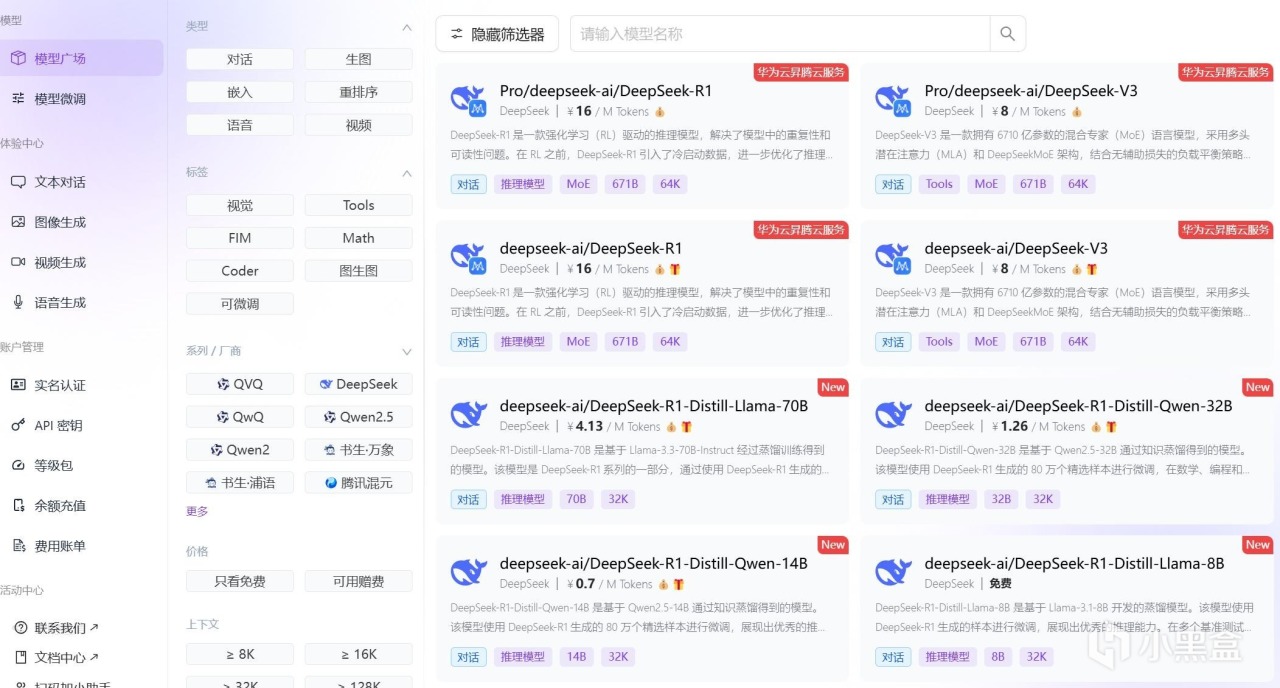The image size is (1280, 688).
Task: Click the DeepSeek-R1-Distill-Qwen-32B whale logo
Action: [x=893, y=415]
